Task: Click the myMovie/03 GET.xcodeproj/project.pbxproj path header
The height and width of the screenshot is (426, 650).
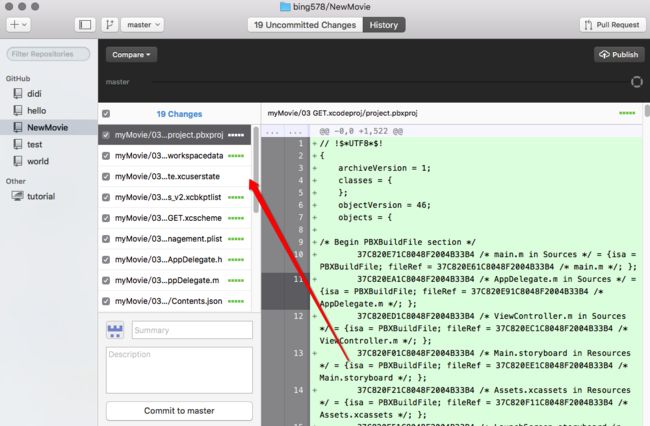Action: (342, 113)
